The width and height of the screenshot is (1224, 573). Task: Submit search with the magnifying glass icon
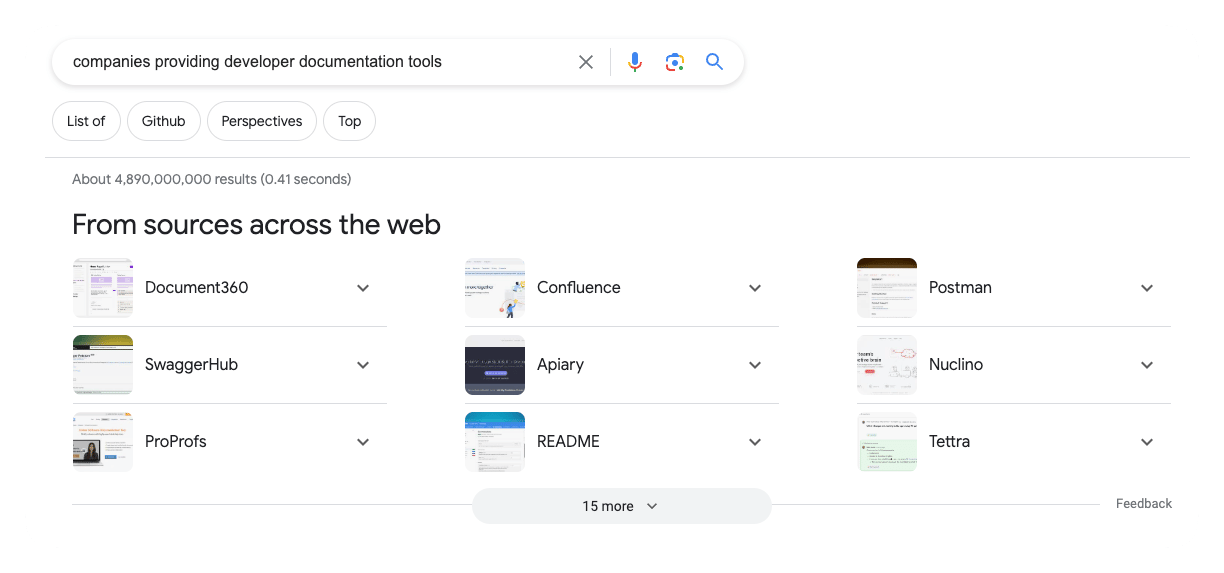(x=714, y=62)
